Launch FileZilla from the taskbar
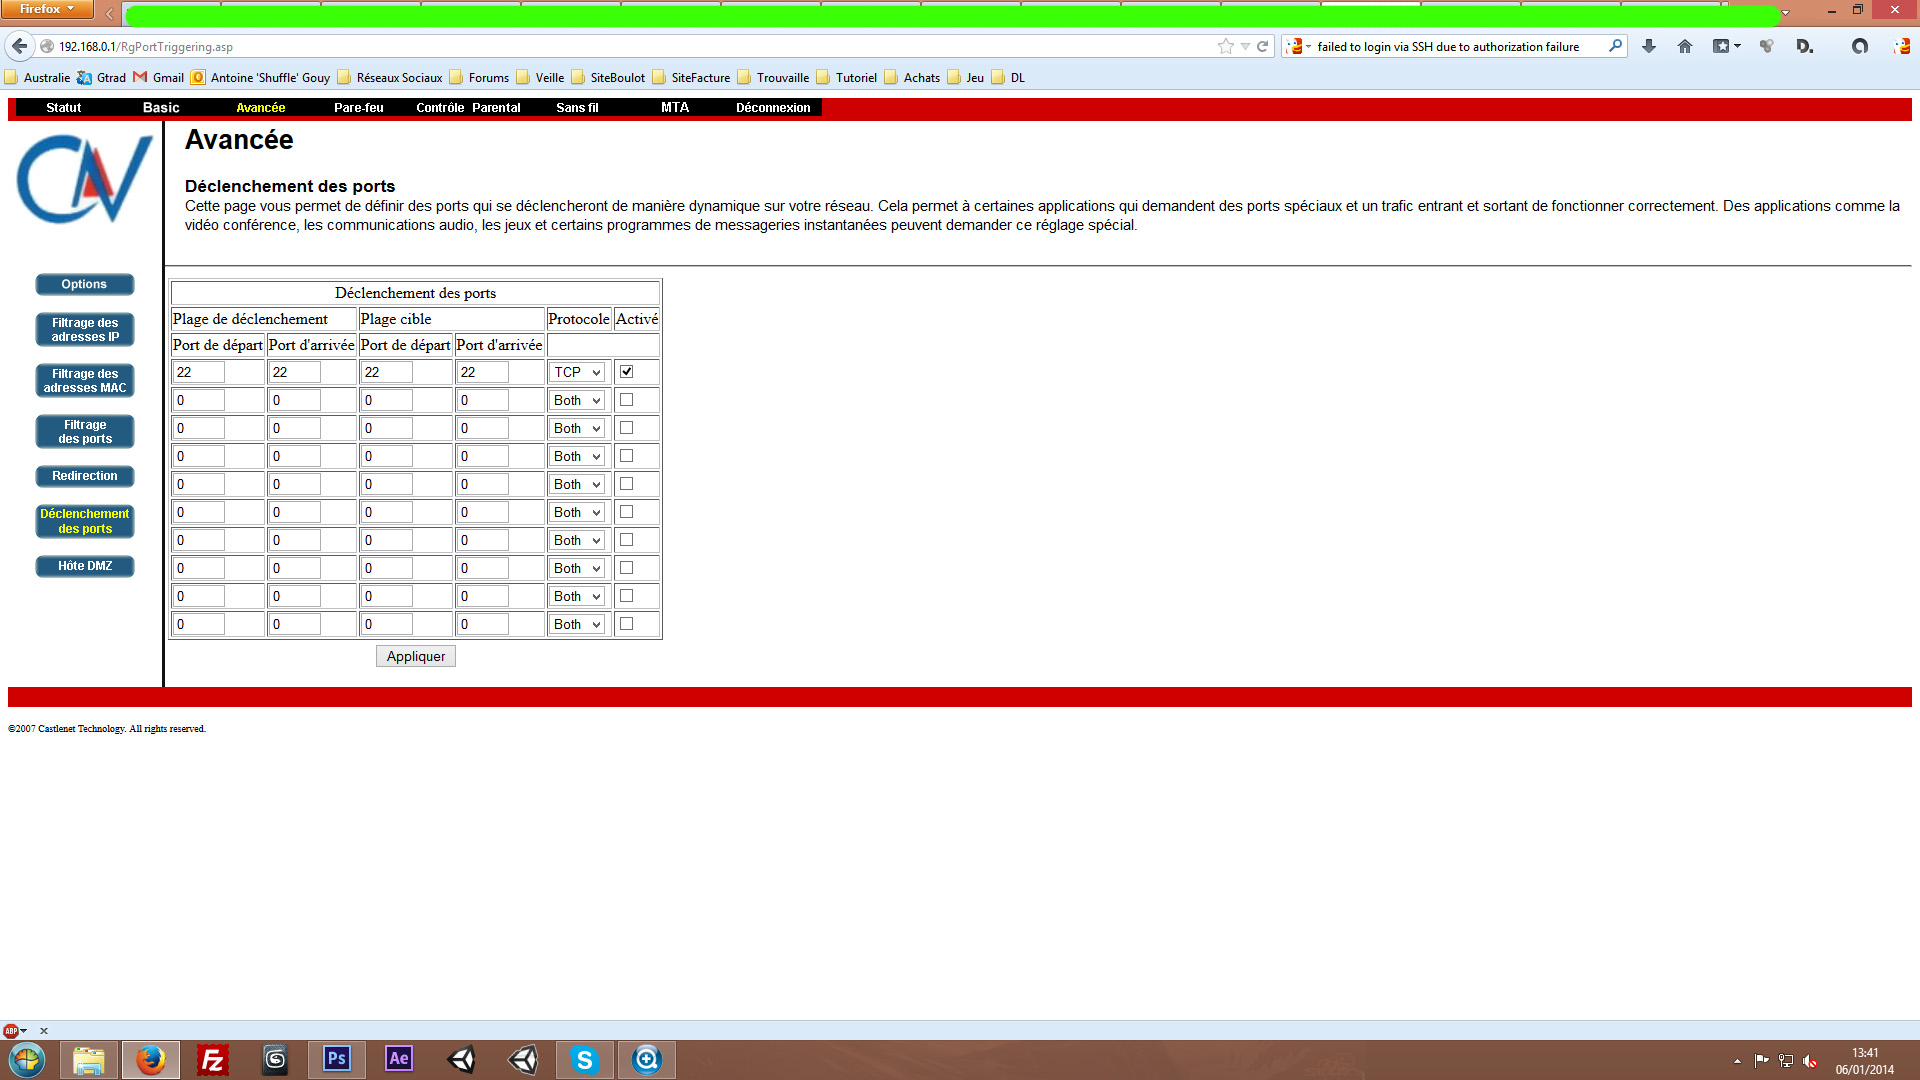The width and height of the screenshot is (1920, 1080). [x=213, y=1060]
